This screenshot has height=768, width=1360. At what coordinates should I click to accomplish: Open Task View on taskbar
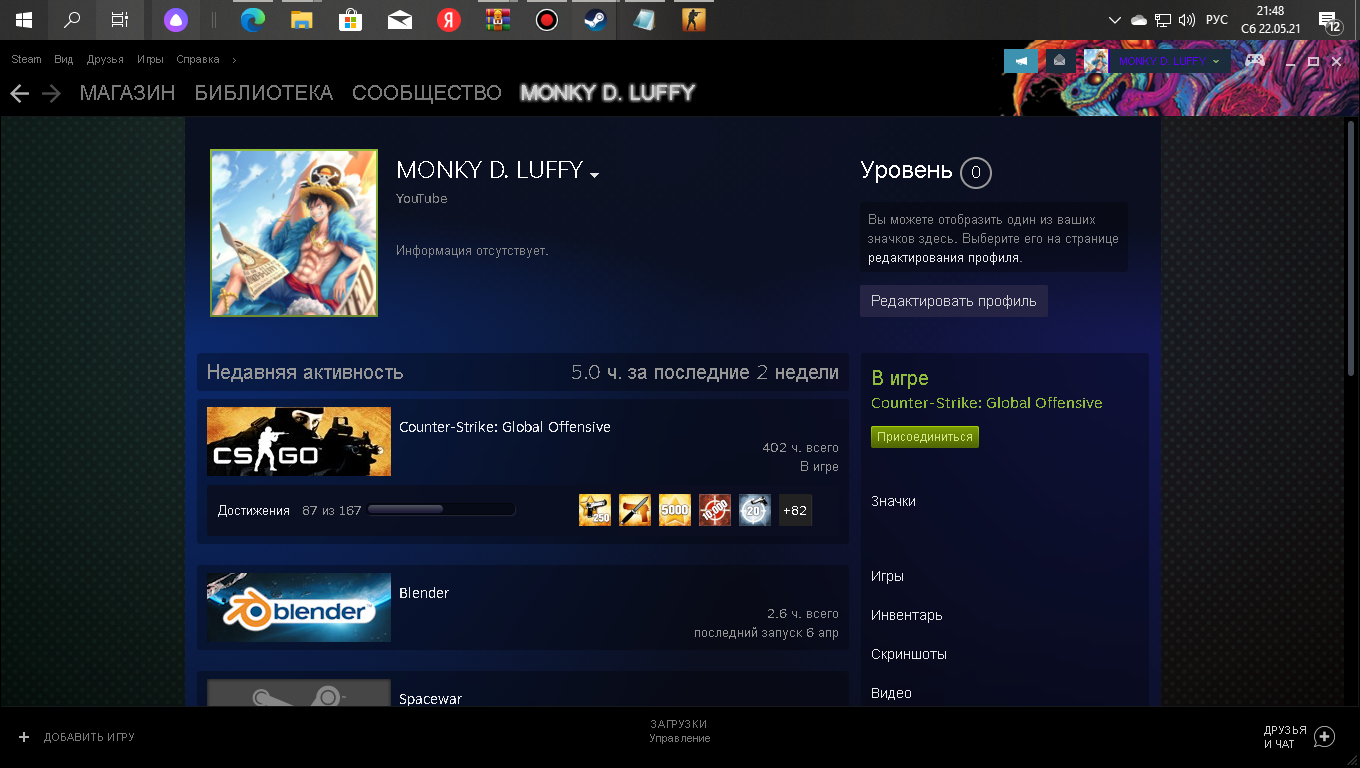click(x=120, y=20)
